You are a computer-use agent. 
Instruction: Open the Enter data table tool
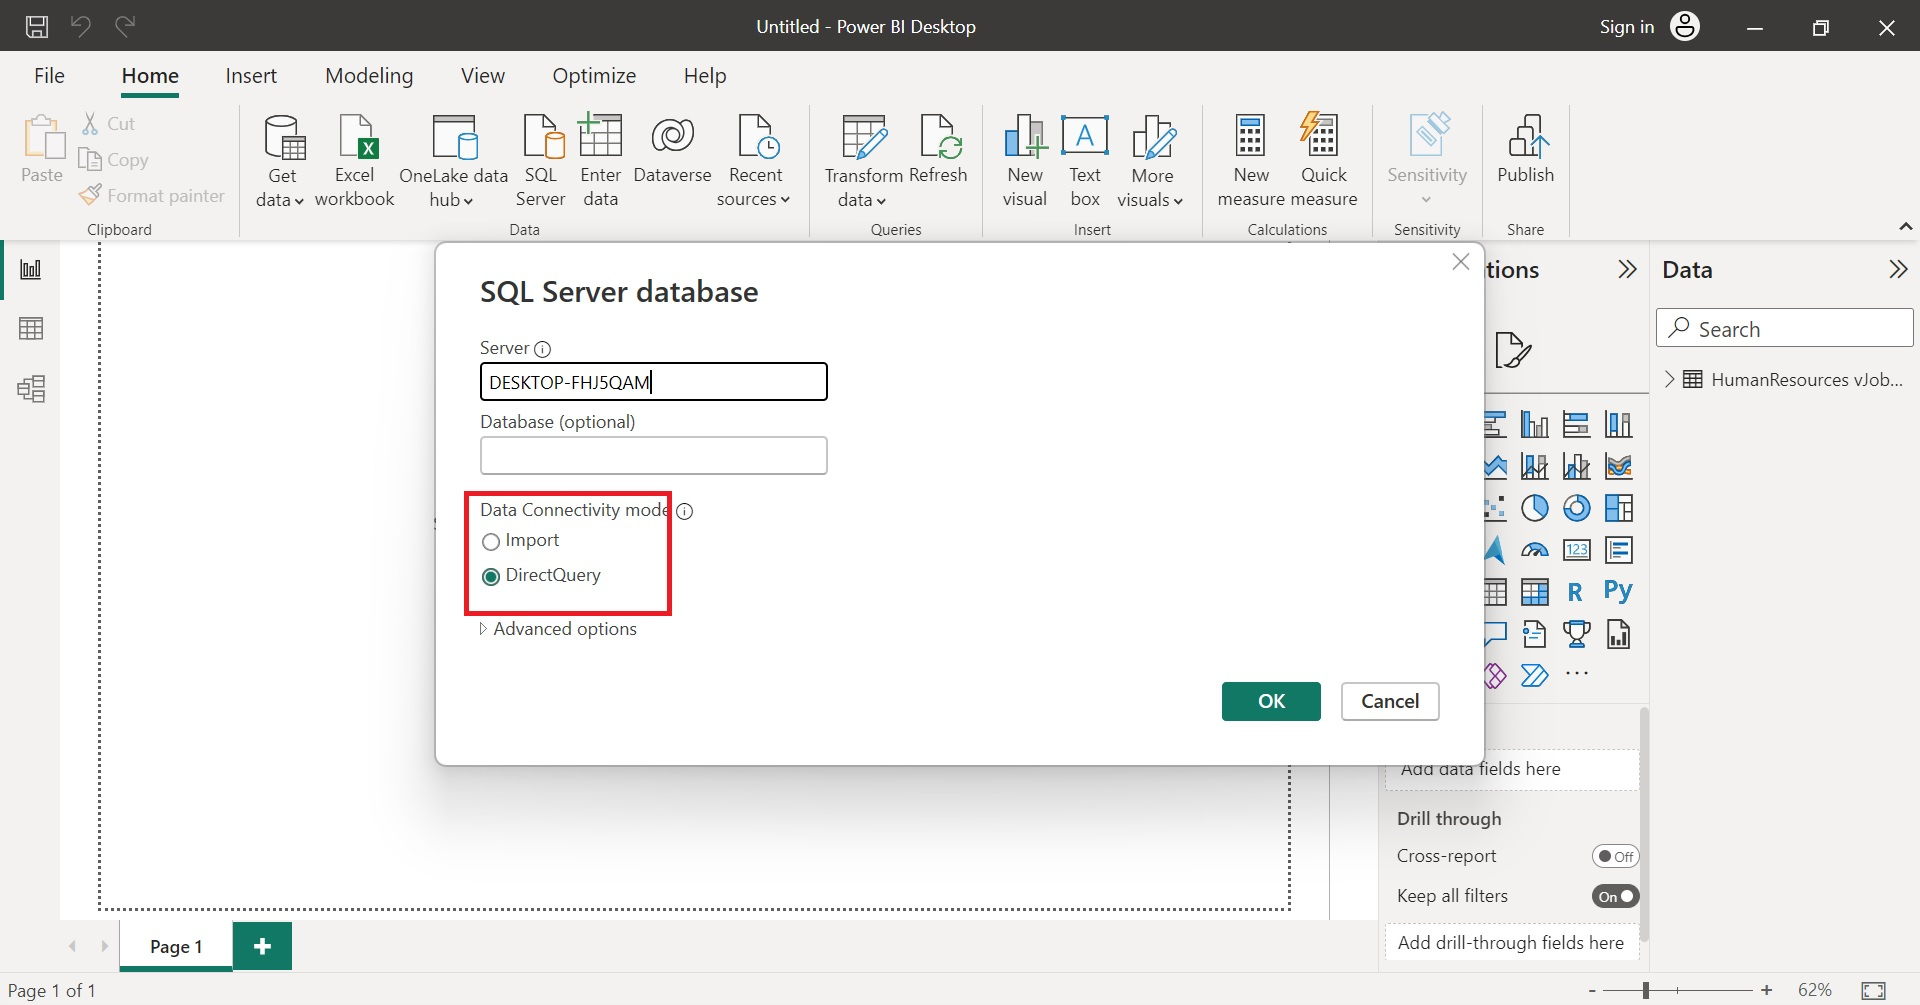pos(600,160)
